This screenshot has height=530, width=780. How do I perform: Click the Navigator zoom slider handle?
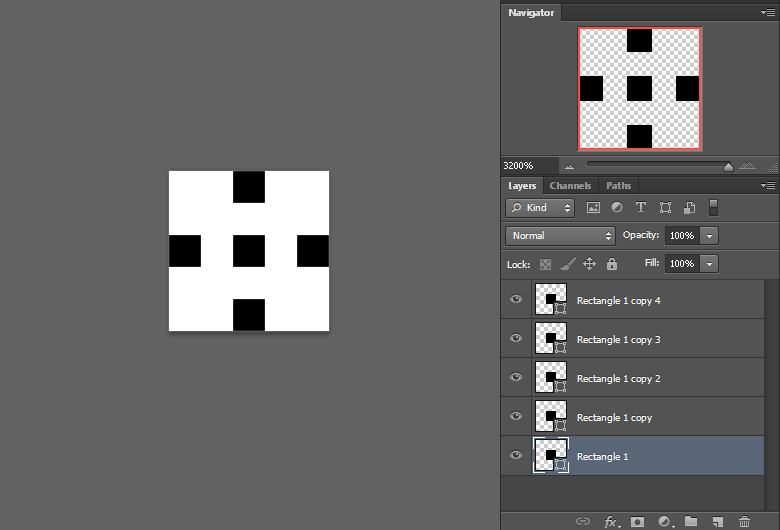728,166
